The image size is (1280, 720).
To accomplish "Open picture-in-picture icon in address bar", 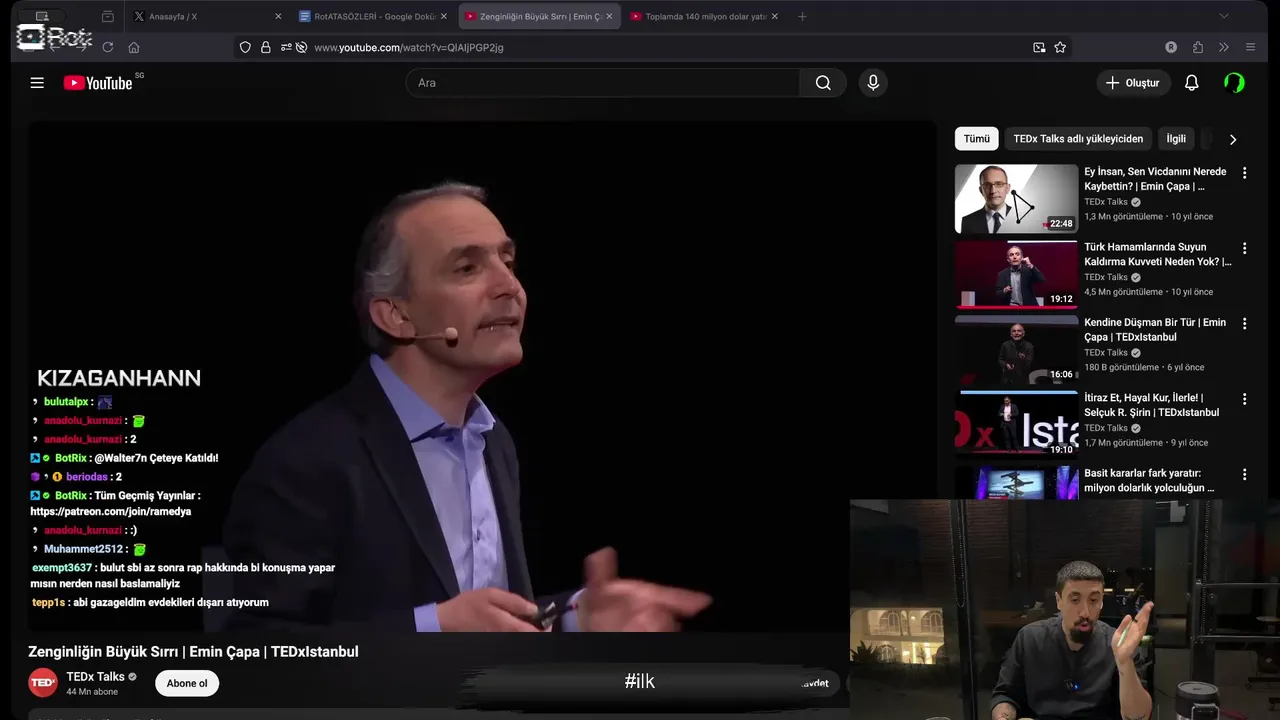I will [1039, 47].
